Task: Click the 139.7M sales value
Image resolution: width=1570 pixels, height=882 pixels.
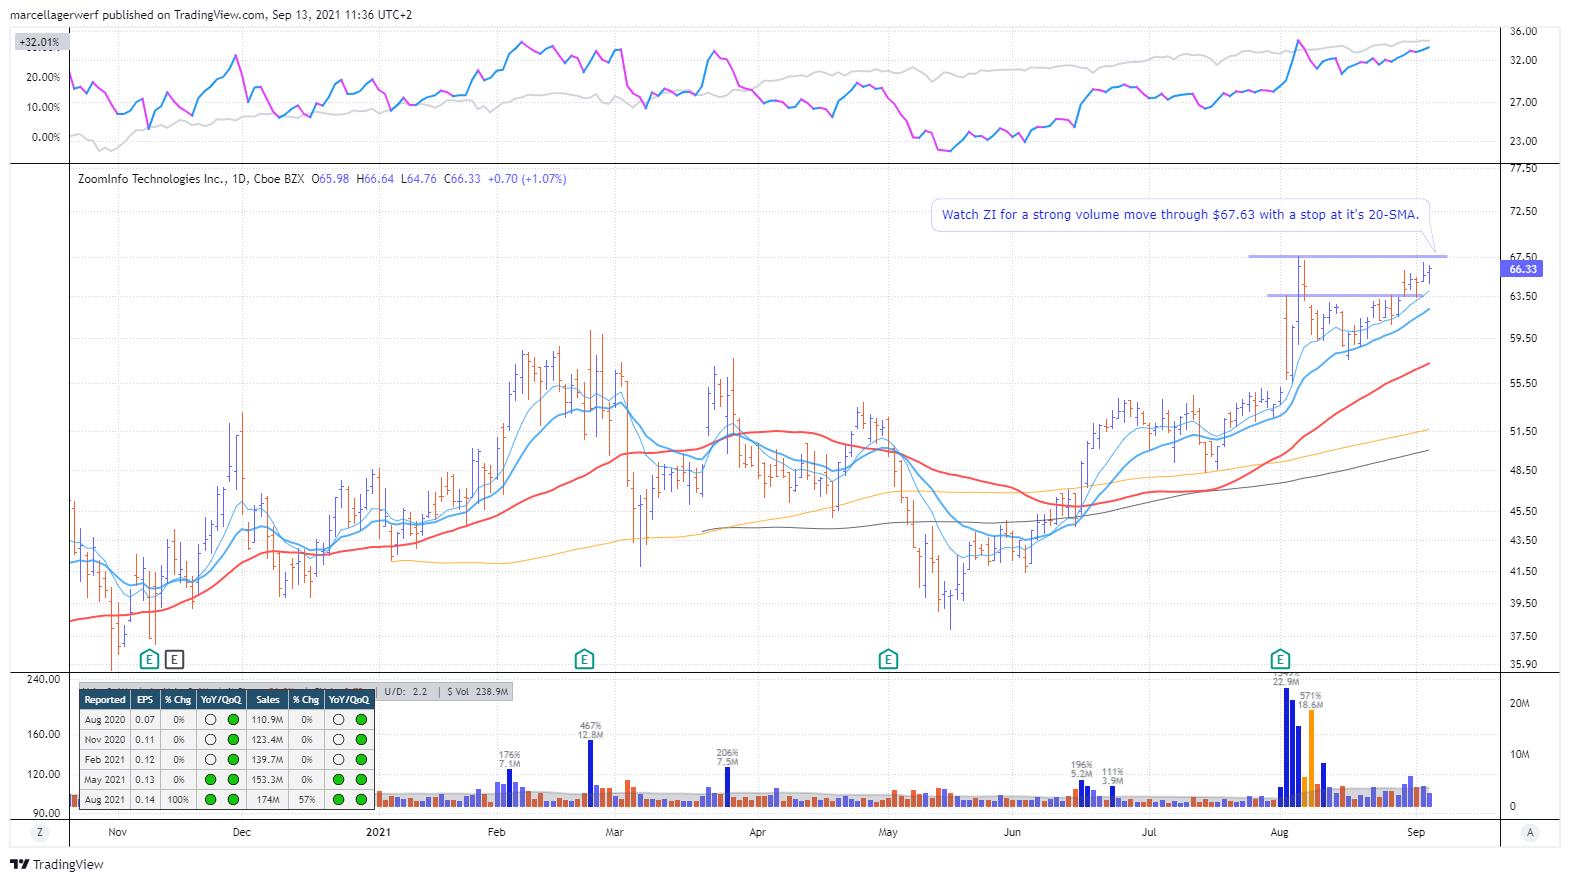Action: tap(267, 759)
